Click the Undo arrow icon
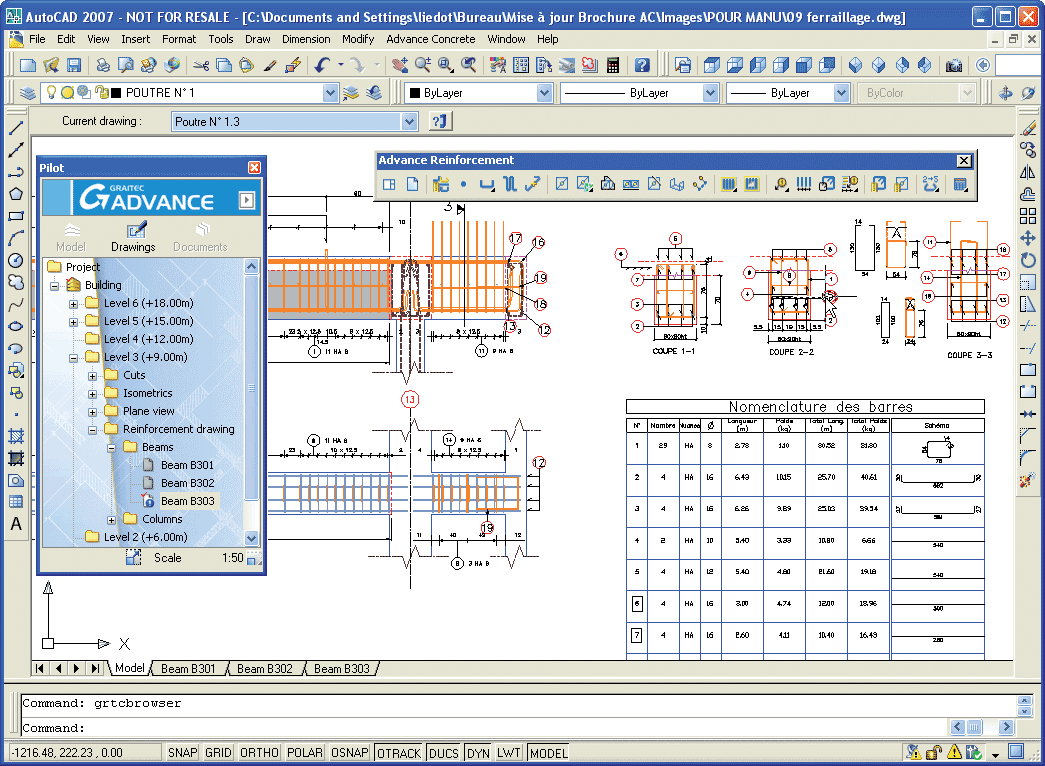This screenshot has width=1045, height=766. [323, 65]
